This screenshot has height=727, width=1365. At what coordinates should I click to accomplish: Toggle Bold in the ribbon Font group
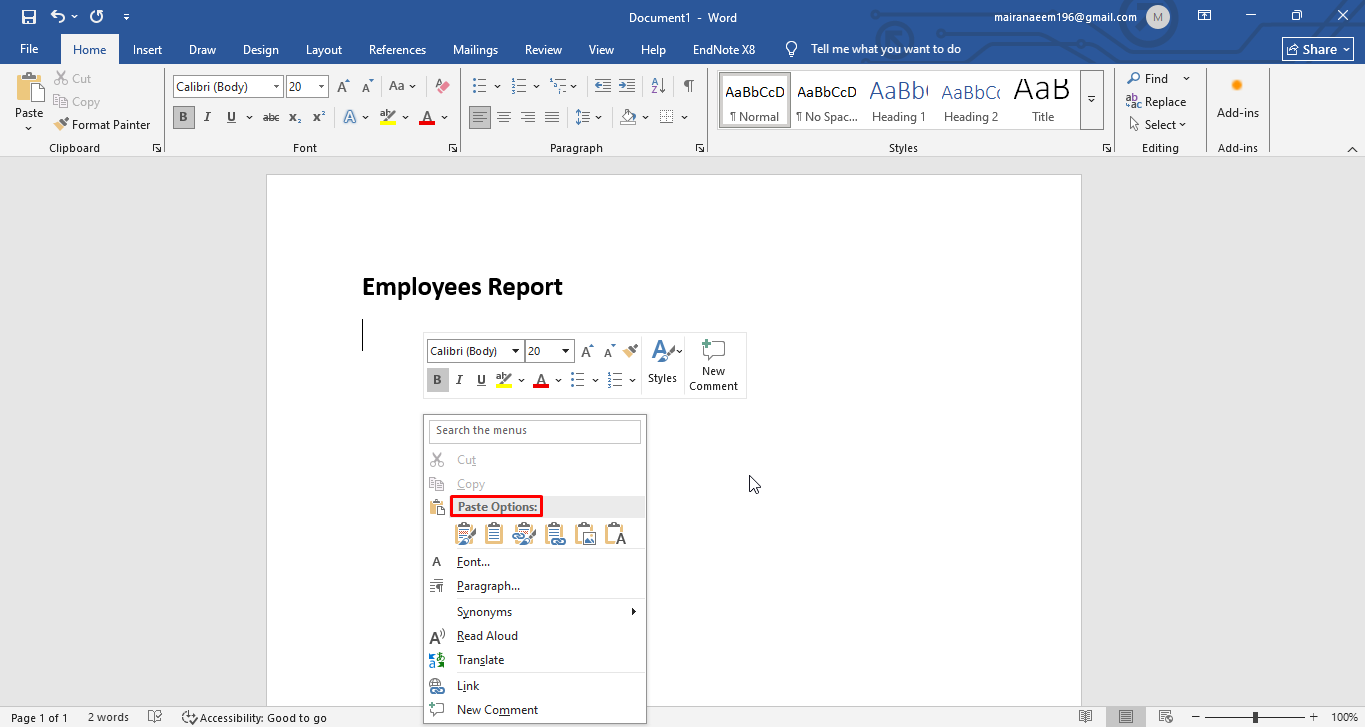(183, 117)
